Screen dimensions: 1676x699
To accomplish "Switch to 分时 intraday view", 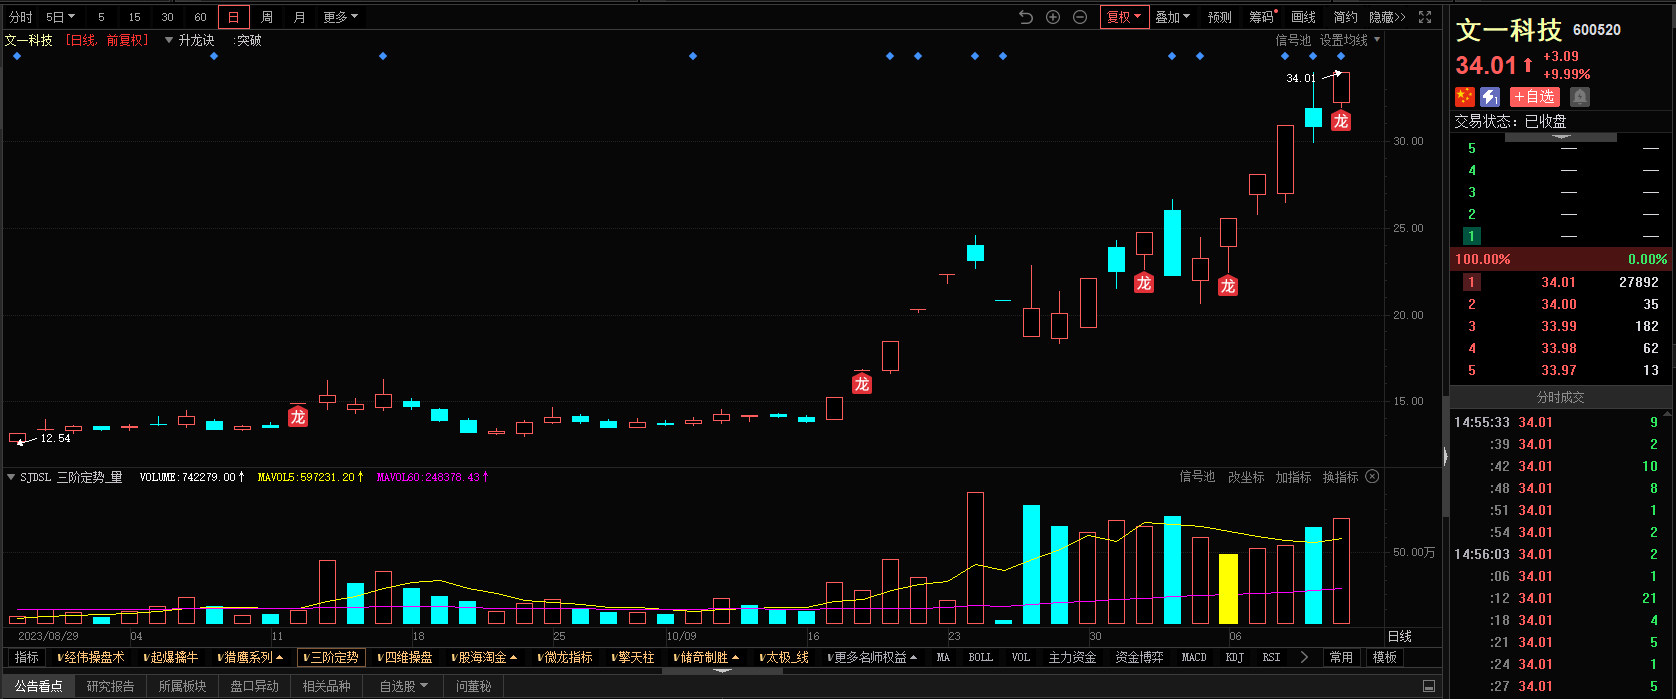I will point(21,17).
